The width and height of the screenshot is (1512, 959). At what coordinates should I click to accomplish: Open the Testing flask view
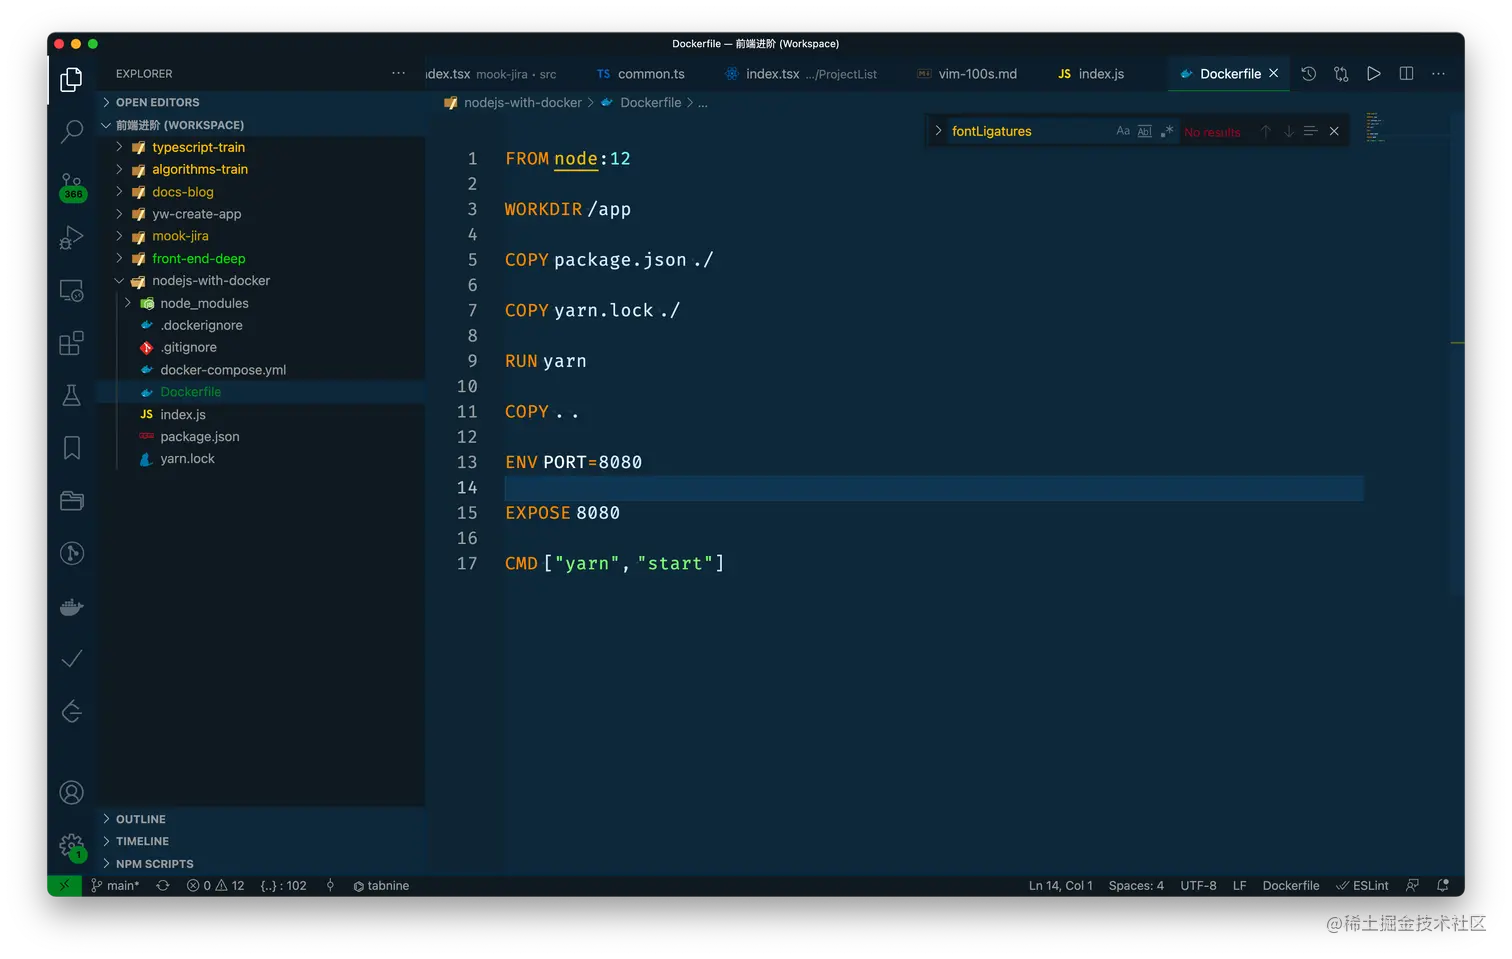(71, 396)
